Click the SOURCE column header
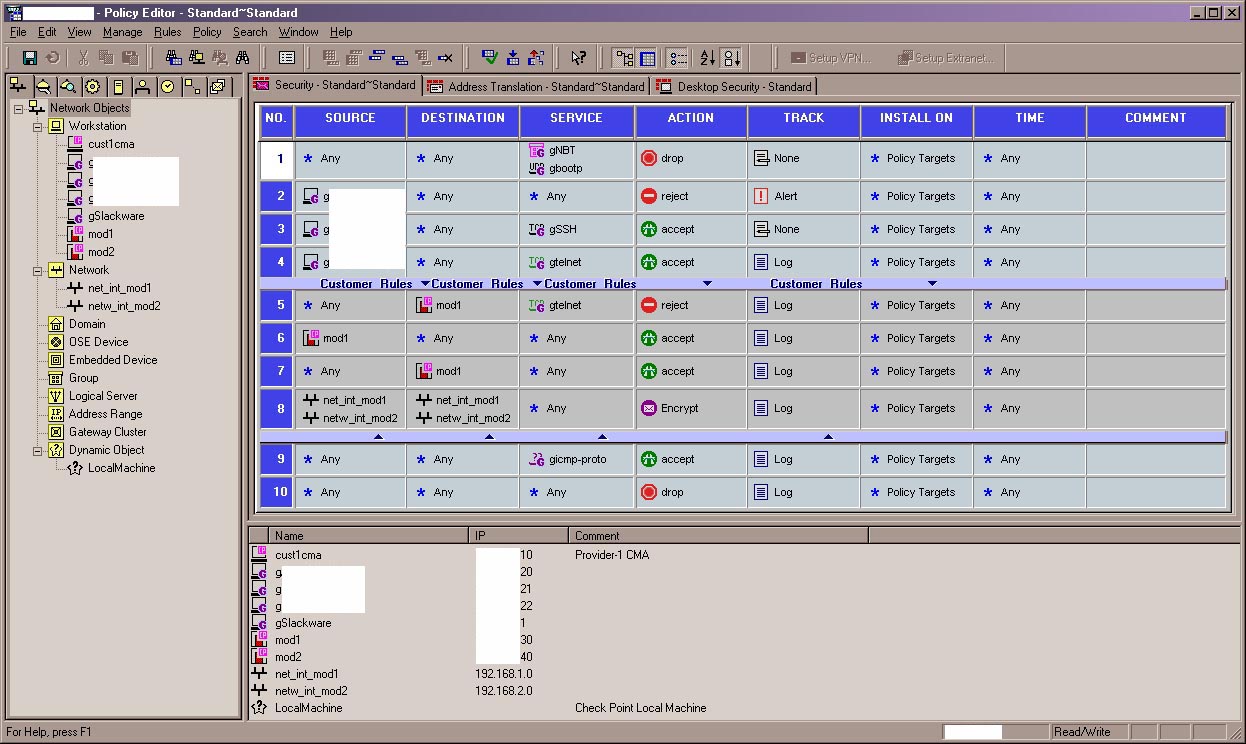Screen dimensions: 1246x744 coord(350,120)
